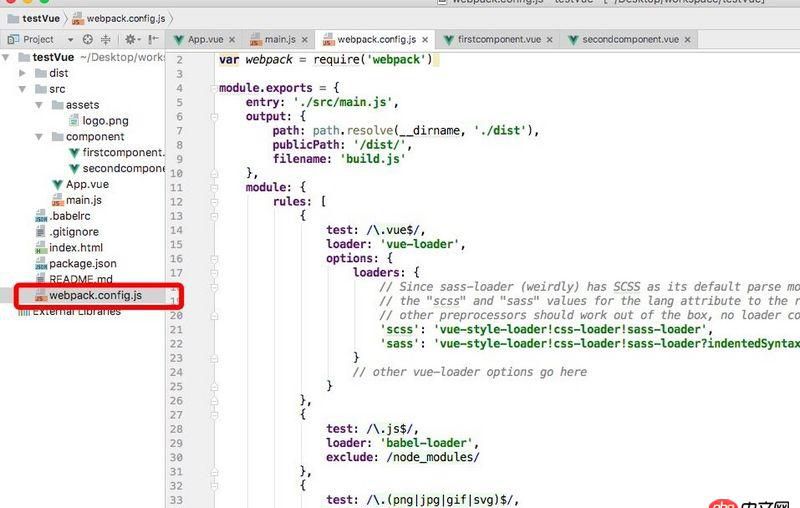
Task: Click the HTML file icon beside index.html
Action: [x=41, y=247]
